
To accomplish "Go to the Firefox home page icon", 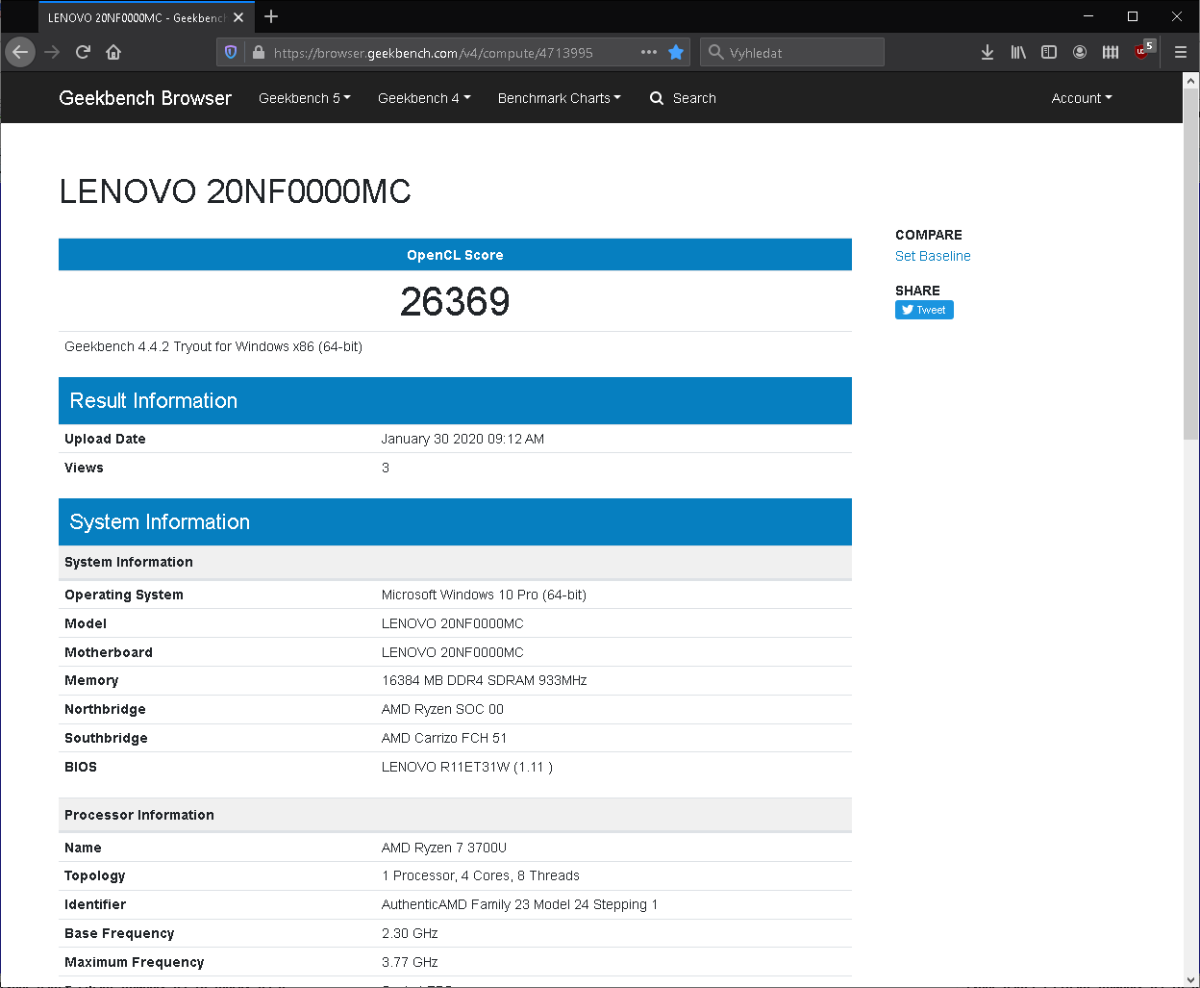I will 114,52.
